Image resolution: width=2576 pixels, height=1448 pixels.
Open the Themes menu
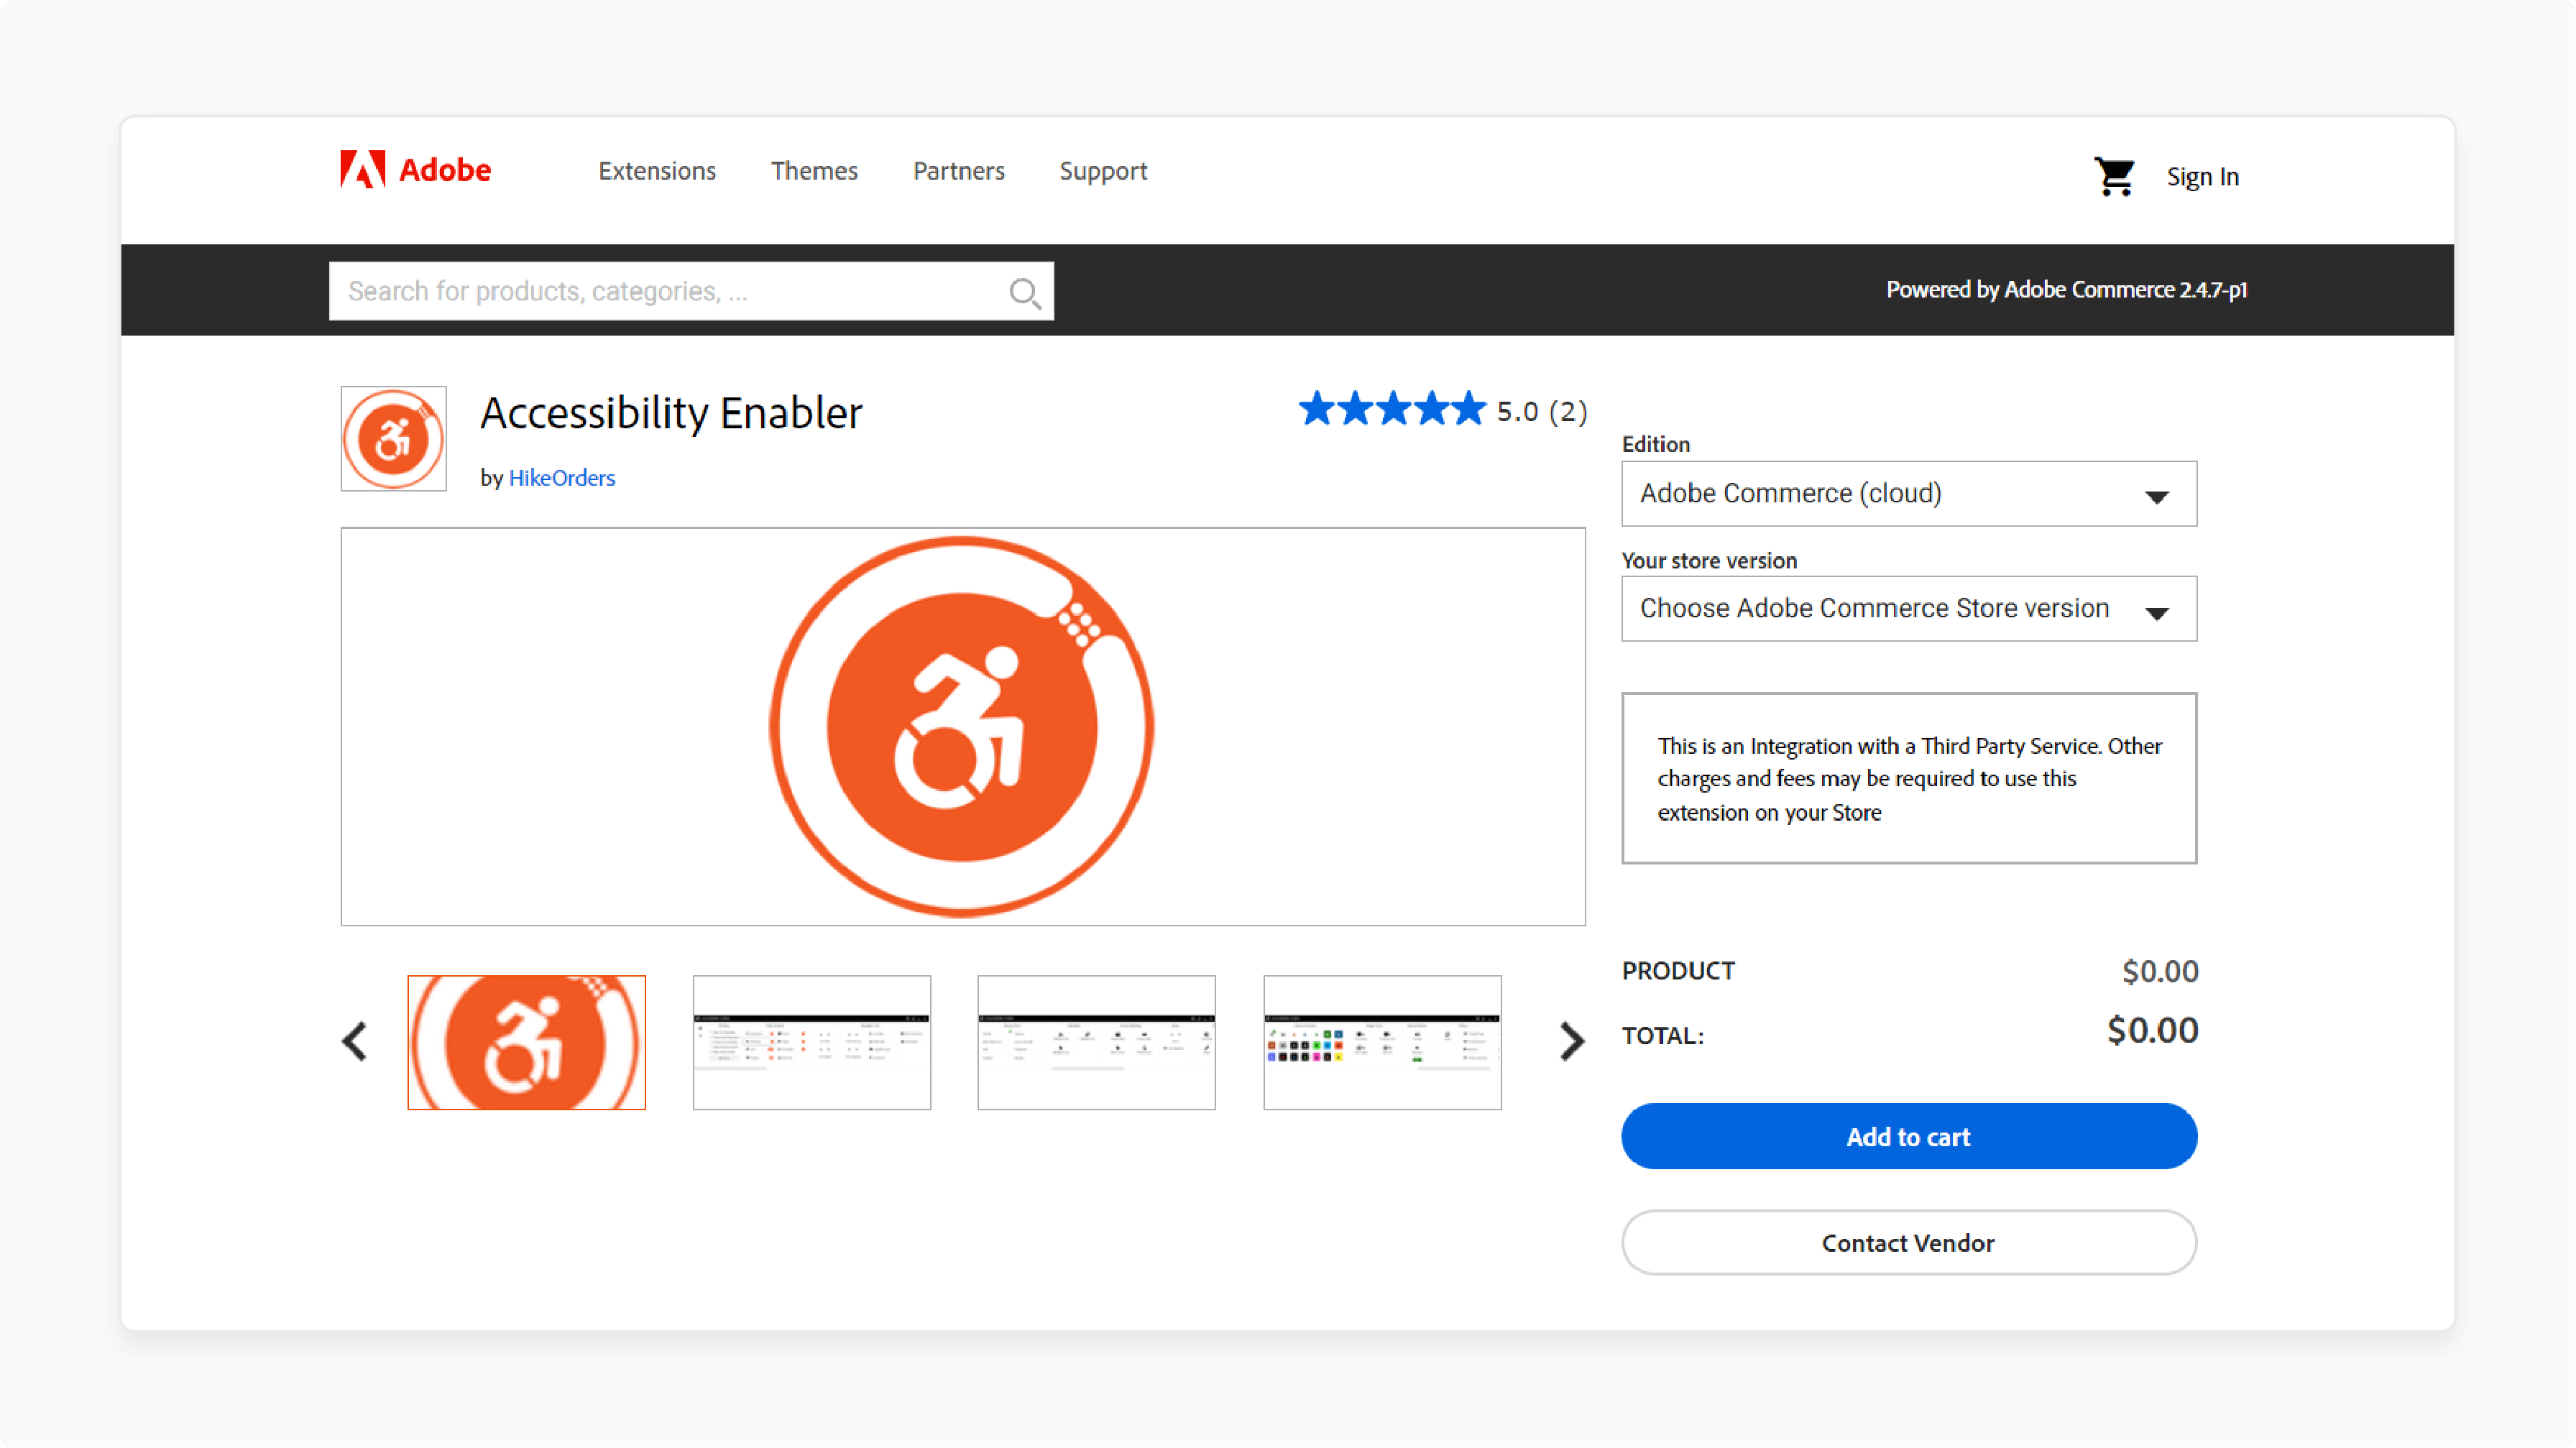click(814, 171)
